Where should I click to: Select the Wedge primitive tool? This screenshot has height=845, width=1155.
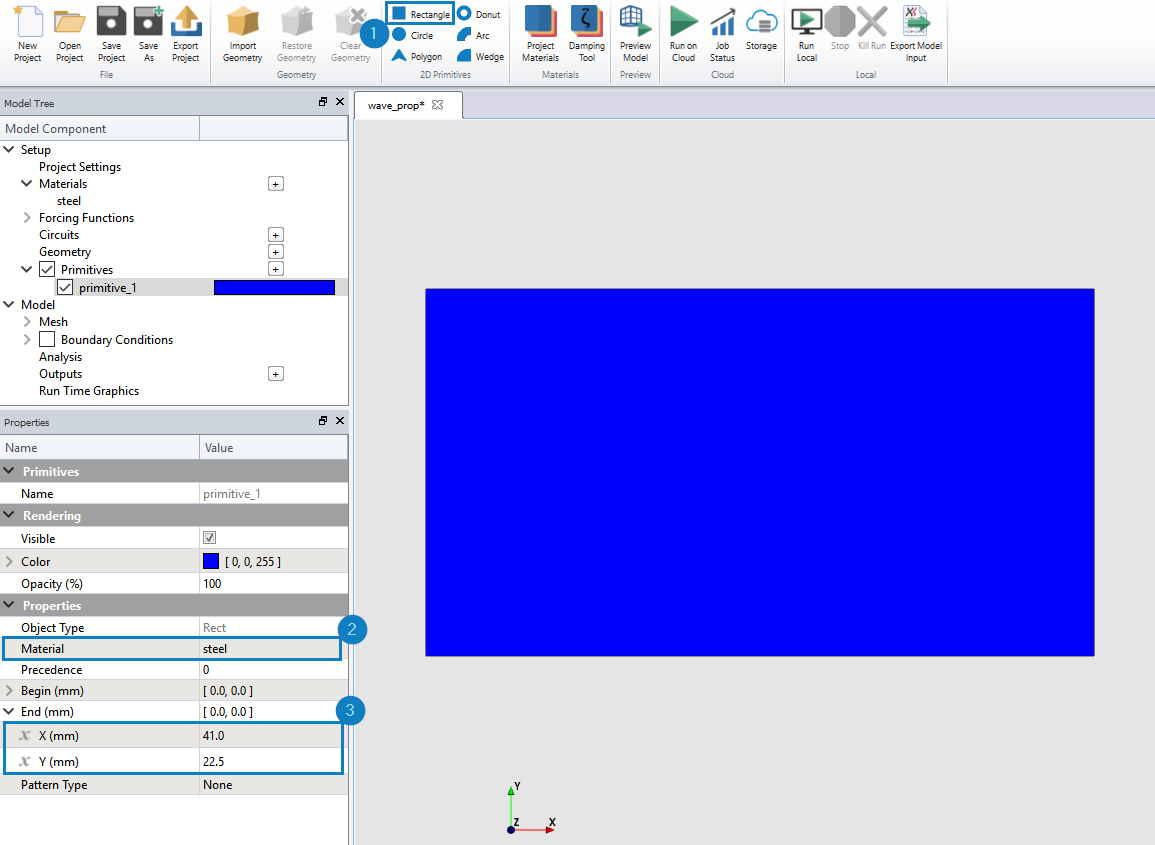480,56
